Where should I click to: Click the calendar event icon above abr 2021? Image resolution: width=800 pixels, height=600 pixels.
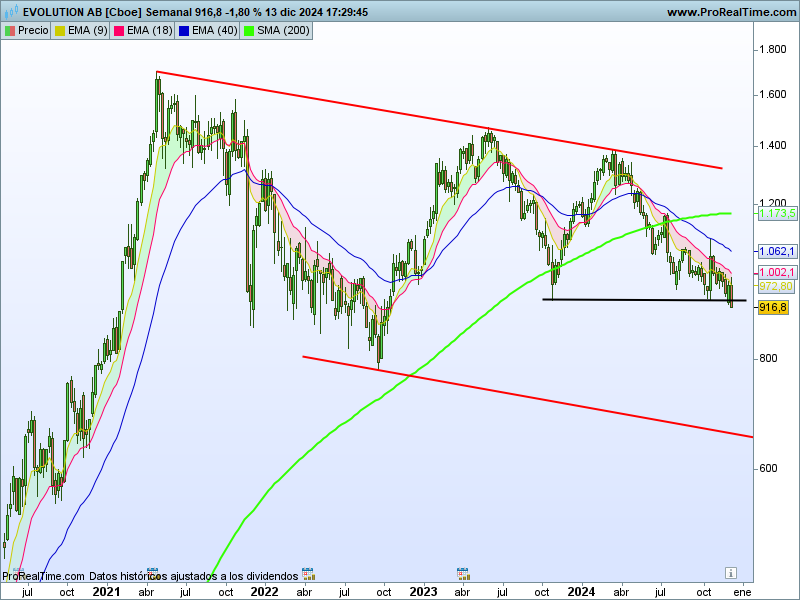pyautogui.click(x=152, y=573)
